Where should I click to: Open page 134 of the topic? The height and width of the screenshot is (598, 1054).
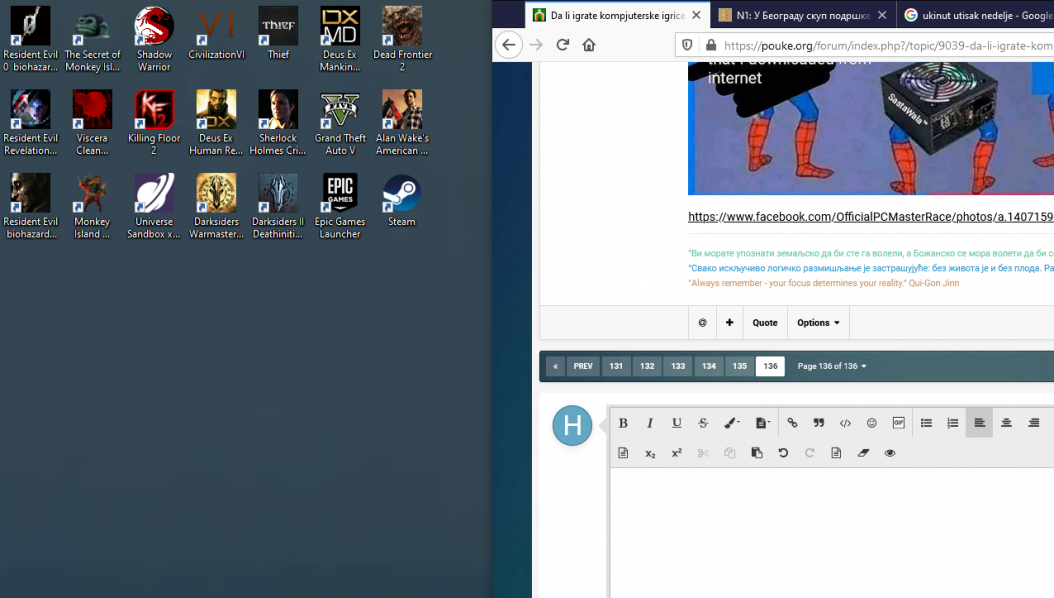708,366
